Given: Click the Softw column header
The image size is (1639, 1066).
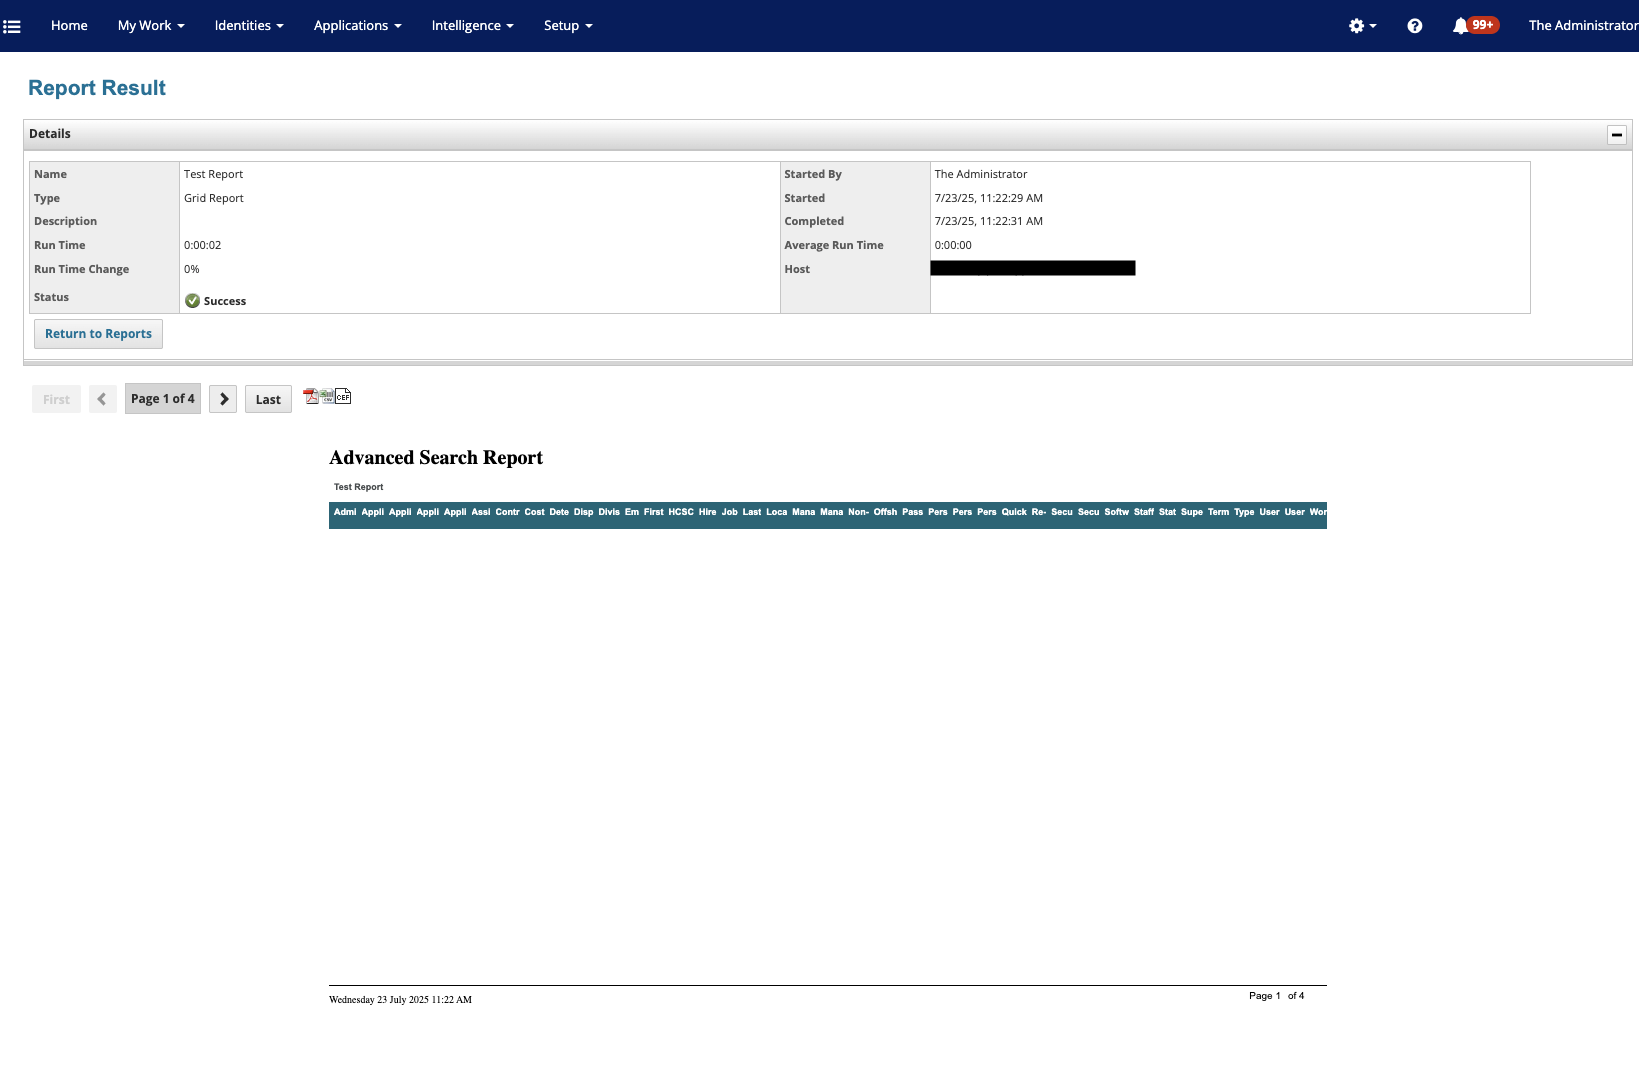Looking at the screenshot, I should pos(1117,512).
